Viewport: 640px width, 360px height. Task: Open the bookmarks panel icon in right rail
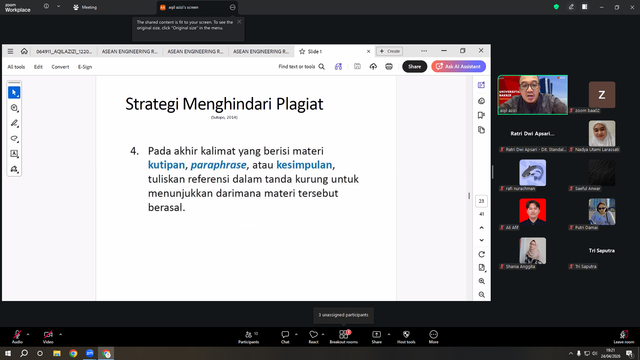point(481,116)
